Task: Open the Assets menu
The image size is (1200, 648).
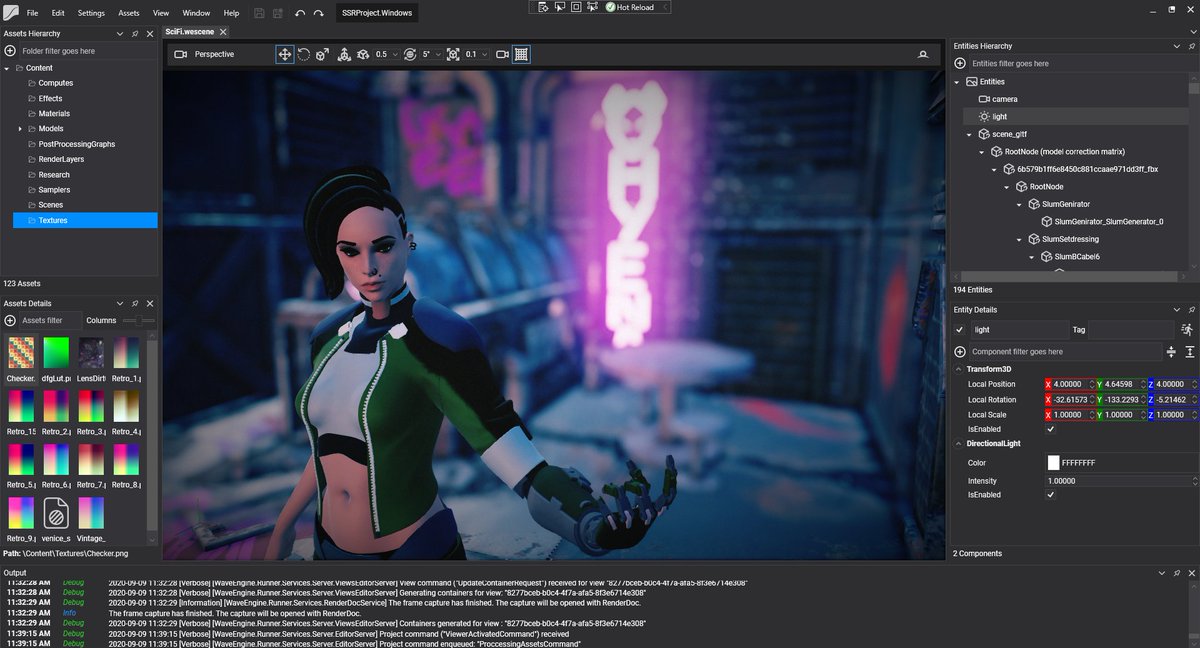Action: [x=128, y=13]
